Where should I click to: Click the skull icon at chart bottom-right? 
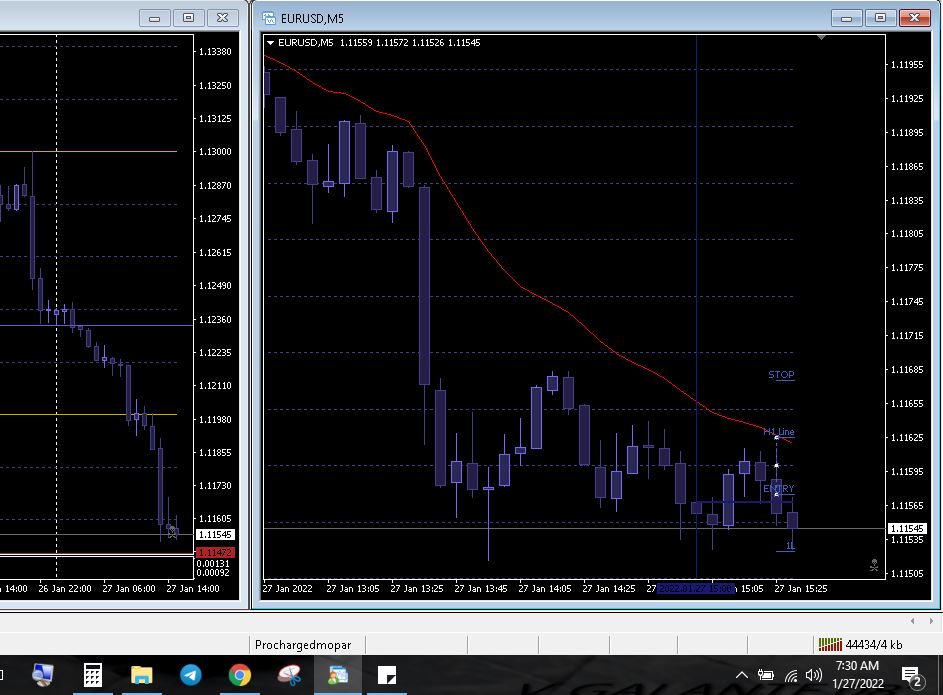pyautogui.click(x=874, y=565)
